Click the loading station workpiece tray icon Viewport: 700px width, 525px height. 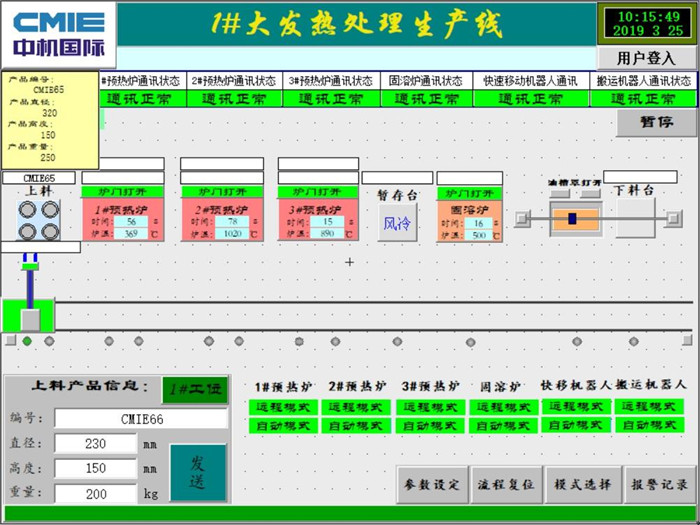coord(39,220)
